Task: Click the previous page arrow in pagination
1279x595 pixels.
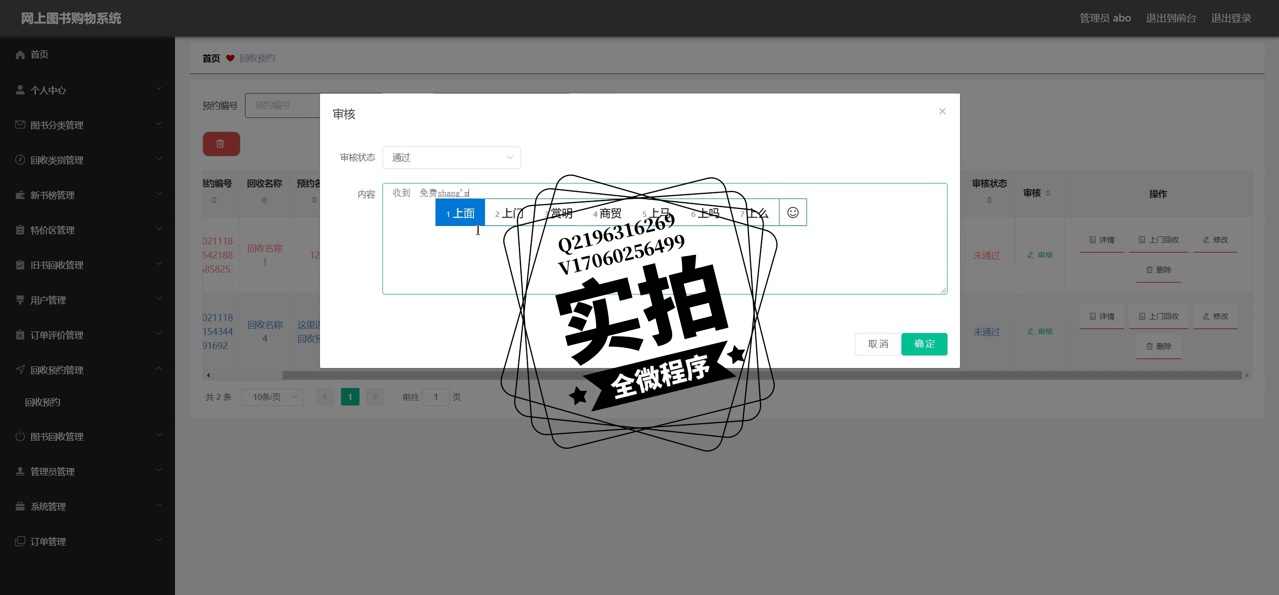Action: [325, 397]
